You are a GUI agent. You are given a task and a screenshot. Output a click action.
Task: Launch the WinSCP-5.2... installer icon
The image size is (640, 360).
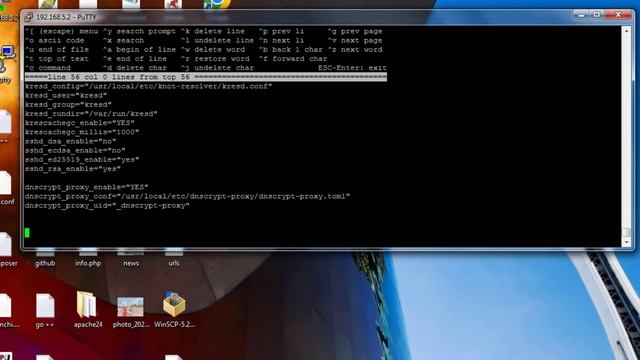pos(174,310)
